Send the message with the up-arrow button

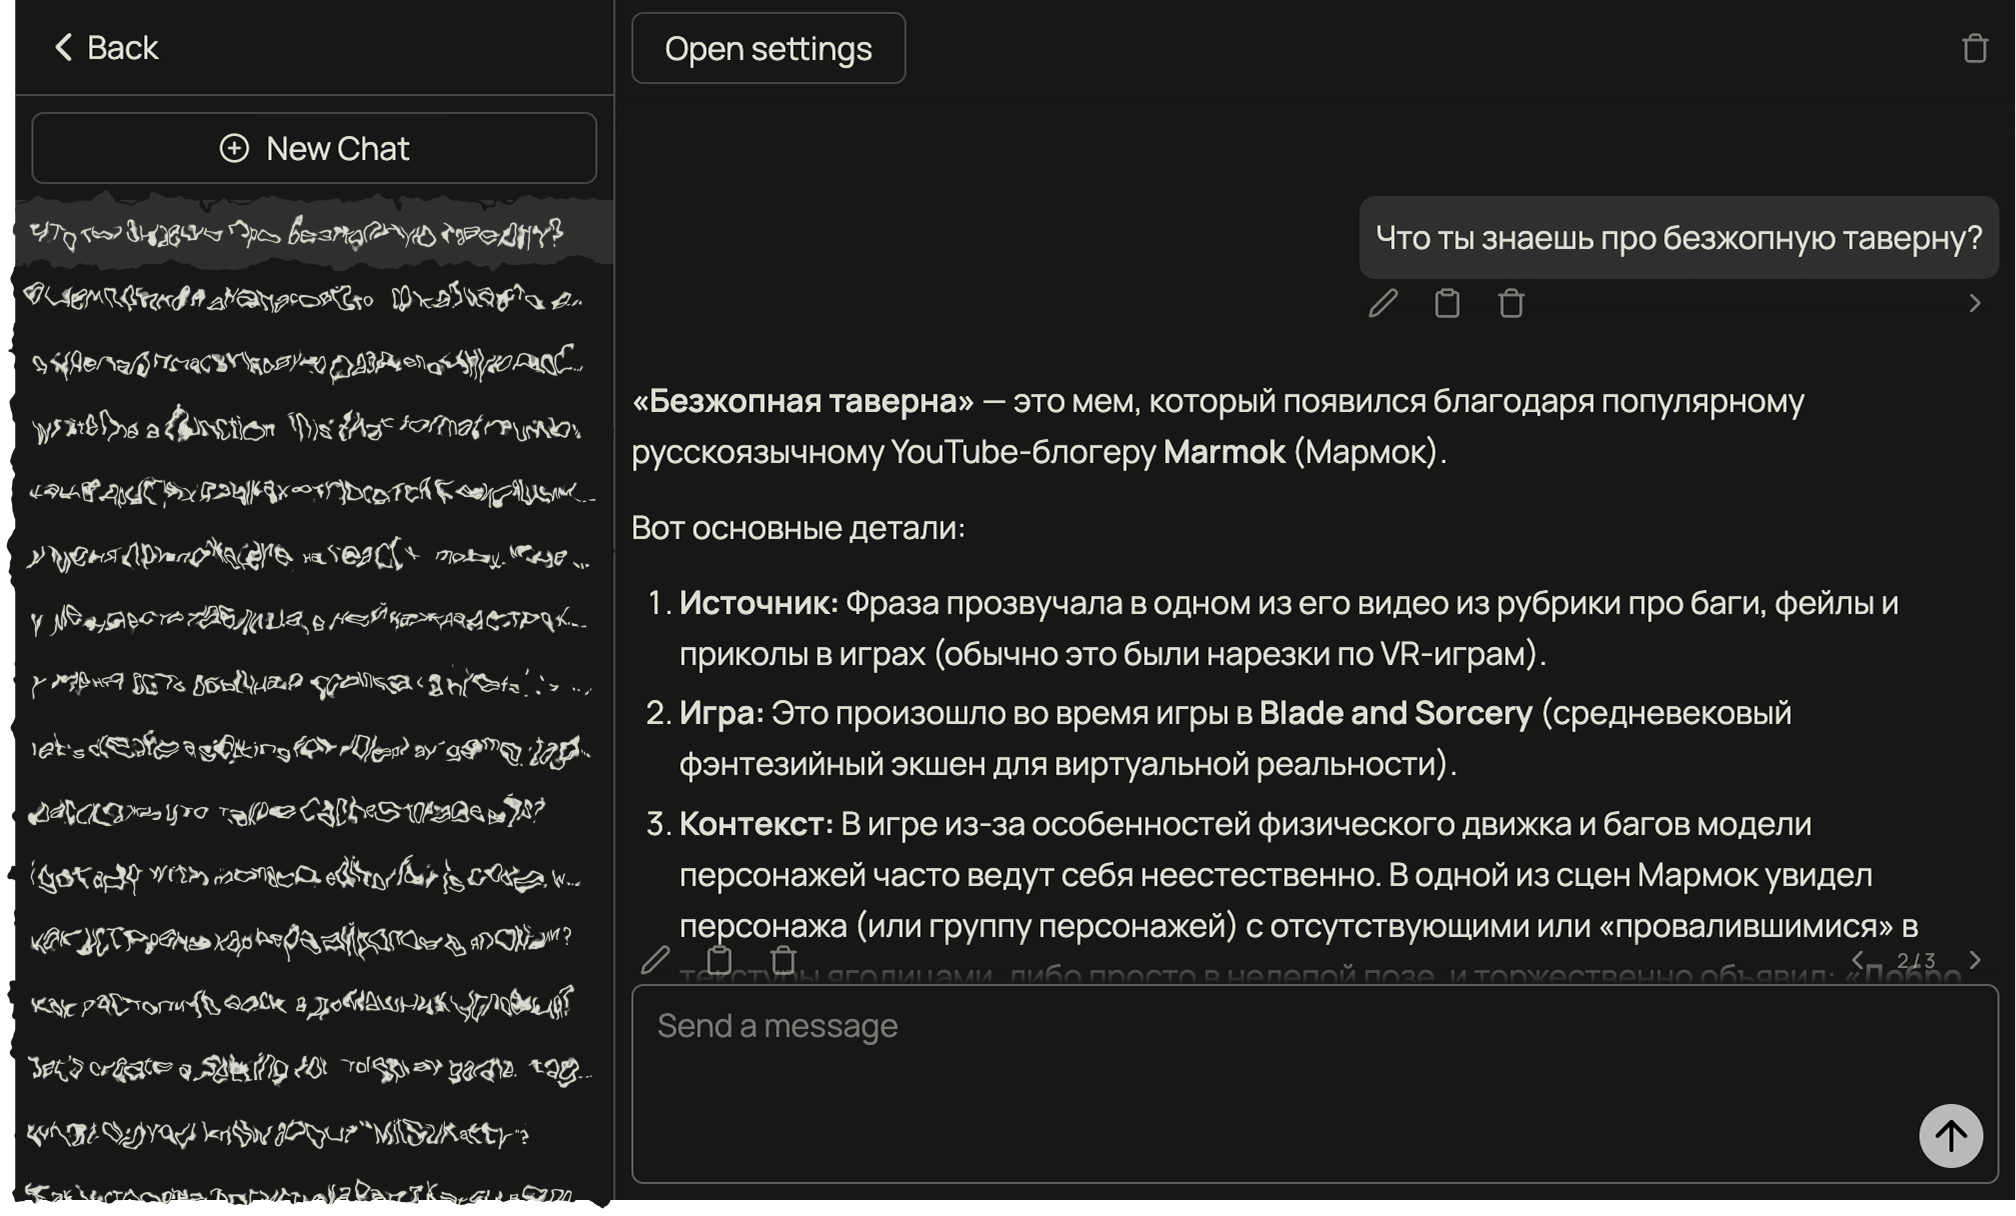coord(1950,1135)
